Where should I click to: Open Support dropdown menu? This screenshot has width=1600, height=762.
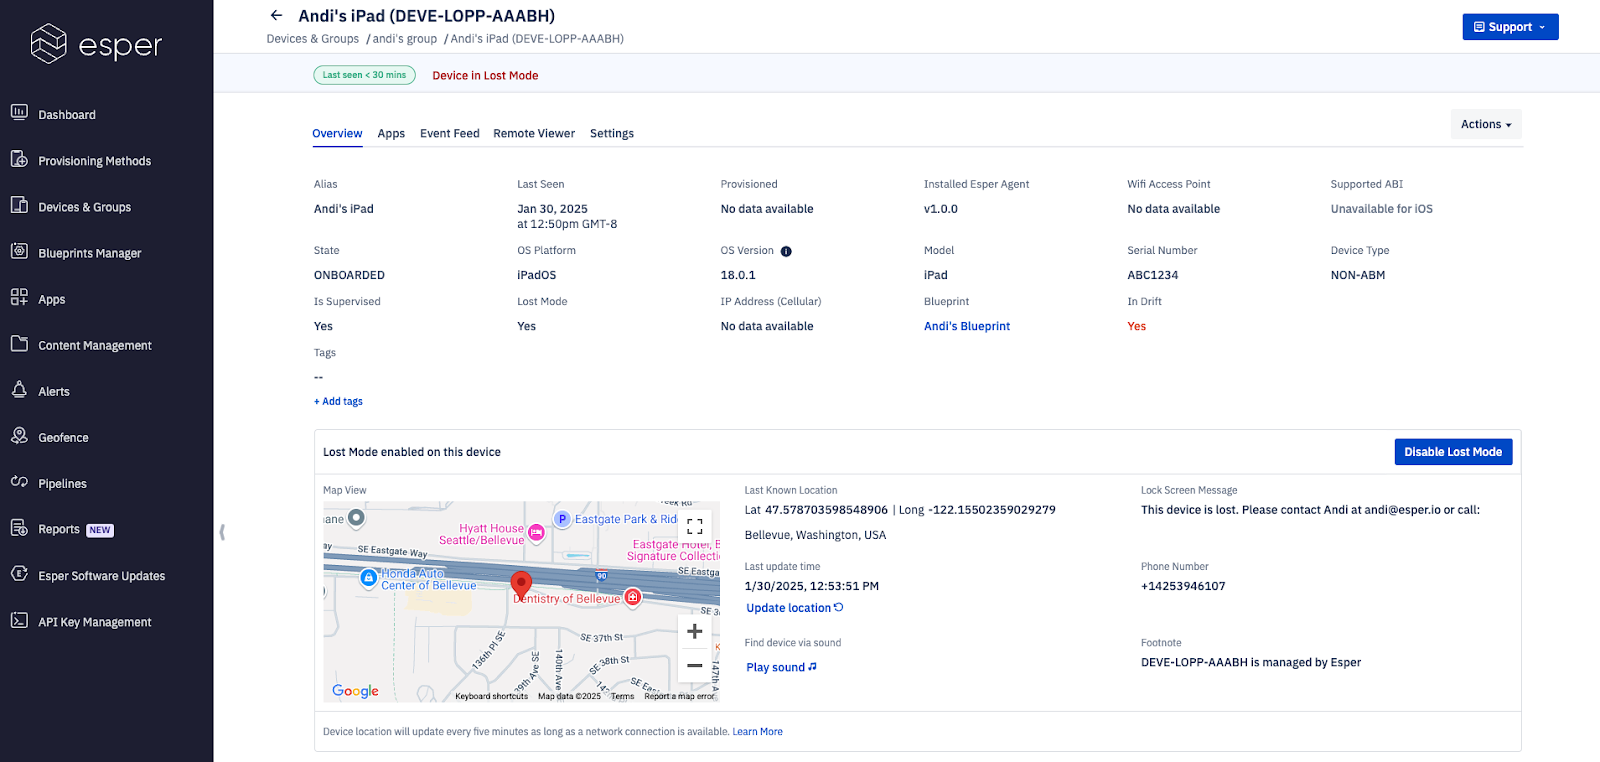pos(1510,27)
